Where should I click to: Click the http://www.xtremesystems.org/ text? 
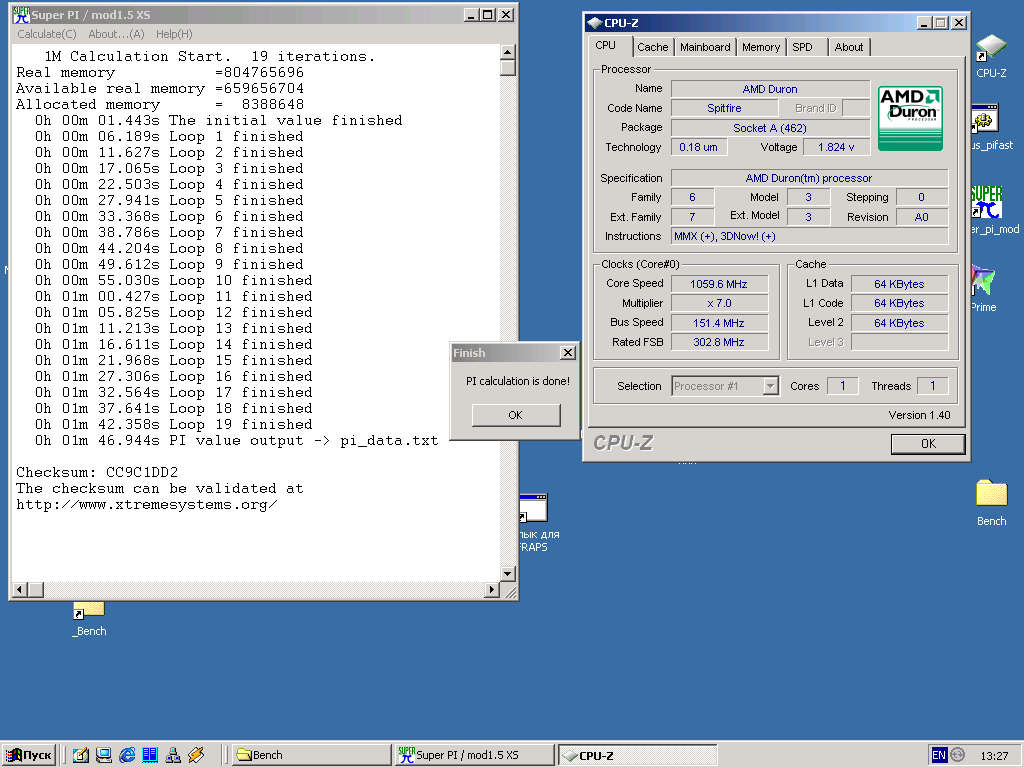[146, 504]
